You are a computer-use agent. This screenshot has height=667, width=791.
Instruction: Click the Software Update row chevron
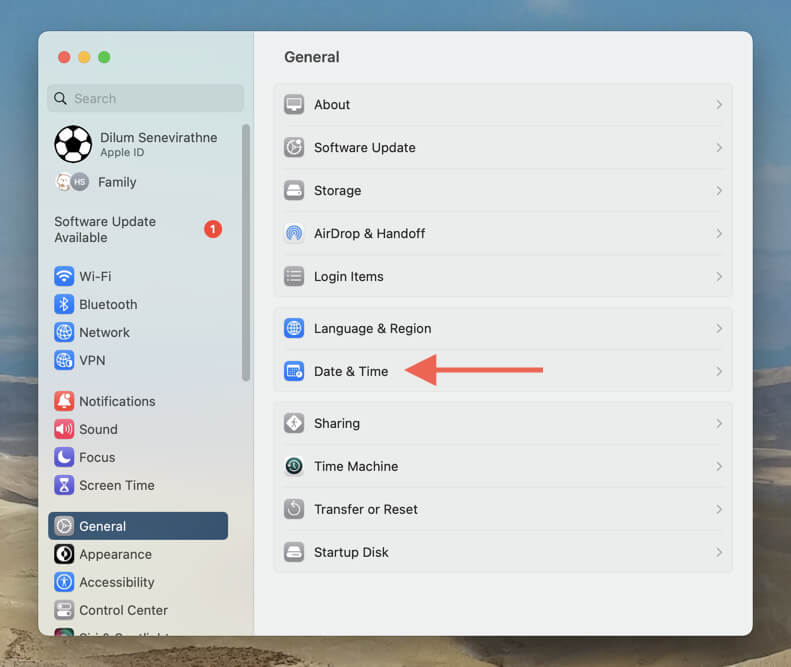coord(719,147)
